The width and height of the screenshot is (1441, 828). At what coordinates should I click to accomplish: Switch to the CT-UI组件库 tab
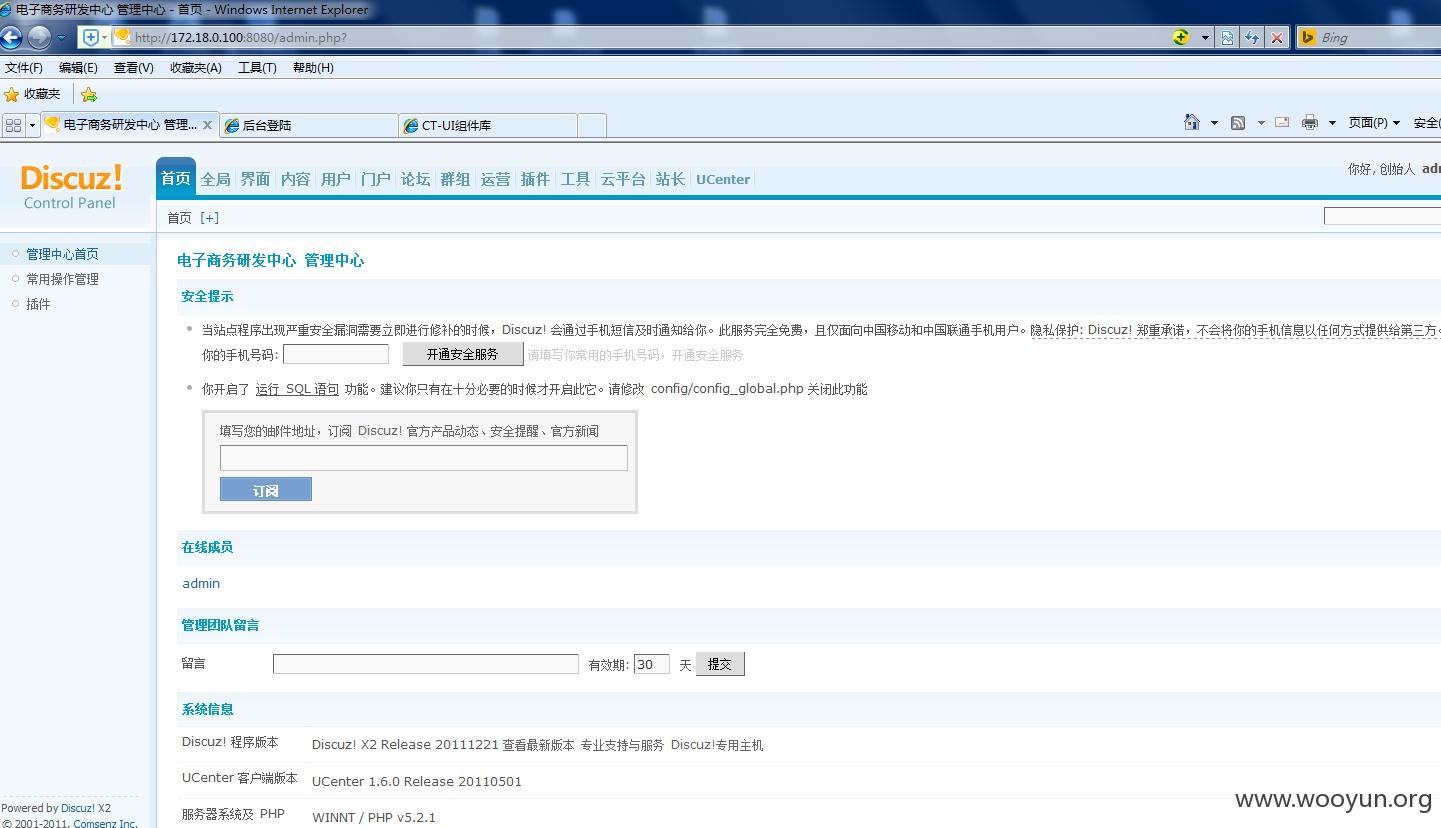[x=488, y=125]
